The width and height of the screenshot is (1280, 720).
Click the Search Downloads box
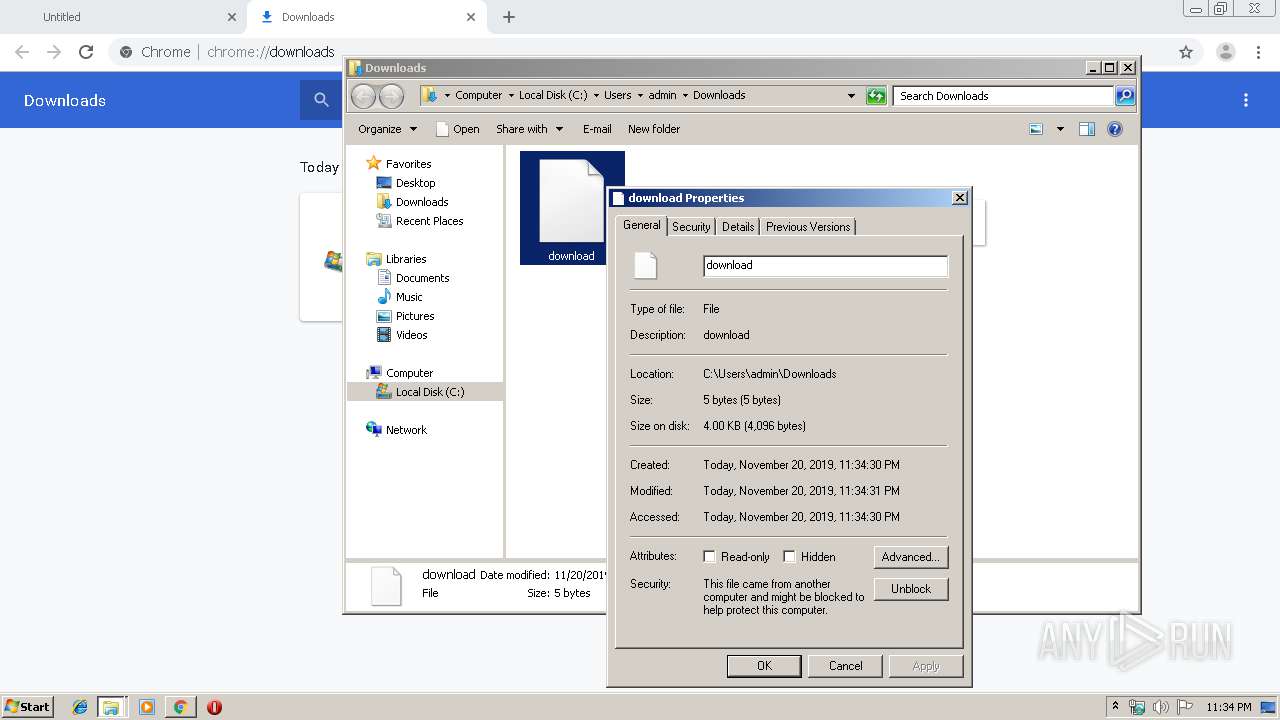pos(1003,96)
